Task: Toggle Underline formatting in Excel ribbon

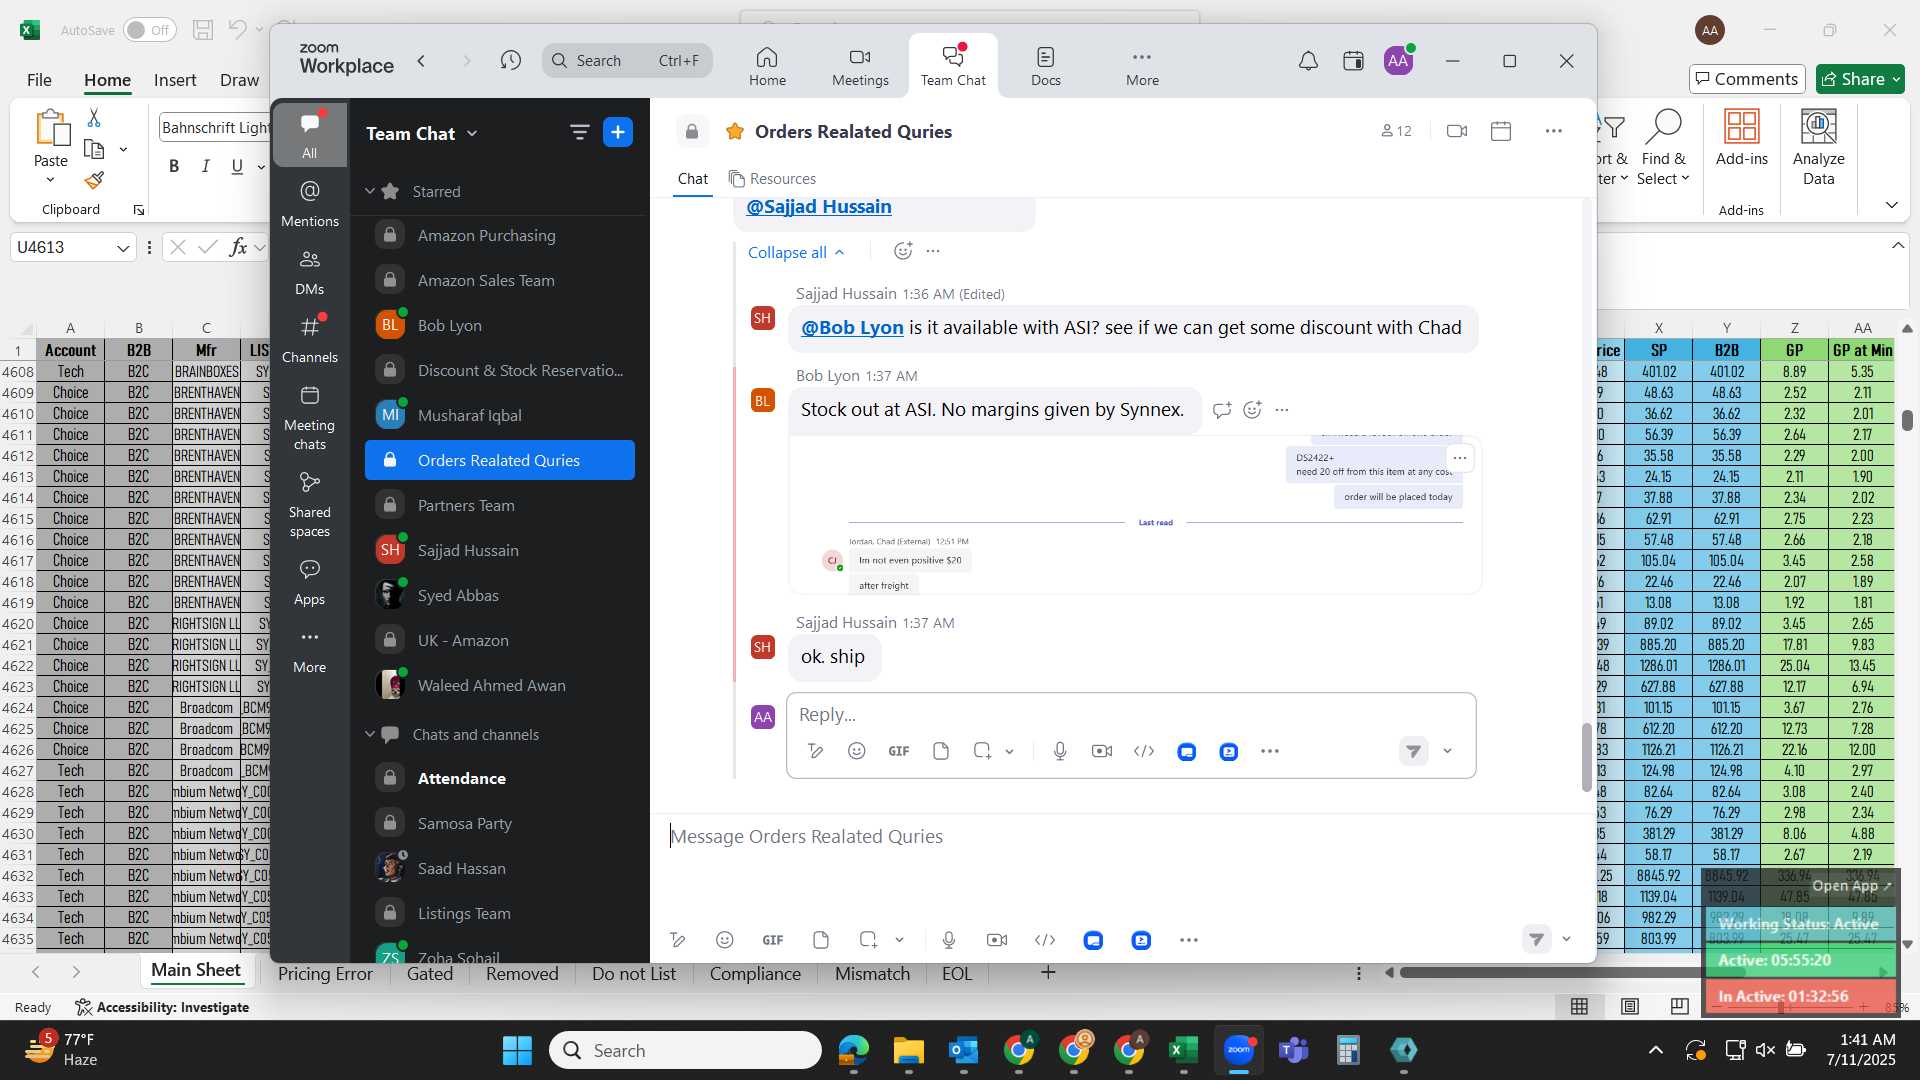Action: pos(237,166)
